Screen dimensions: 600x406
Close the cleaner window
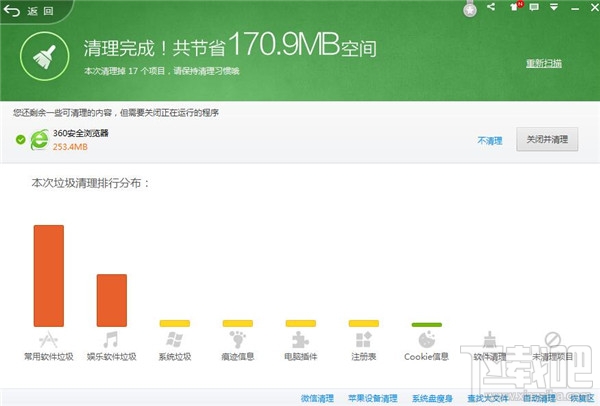click(595, 7)
